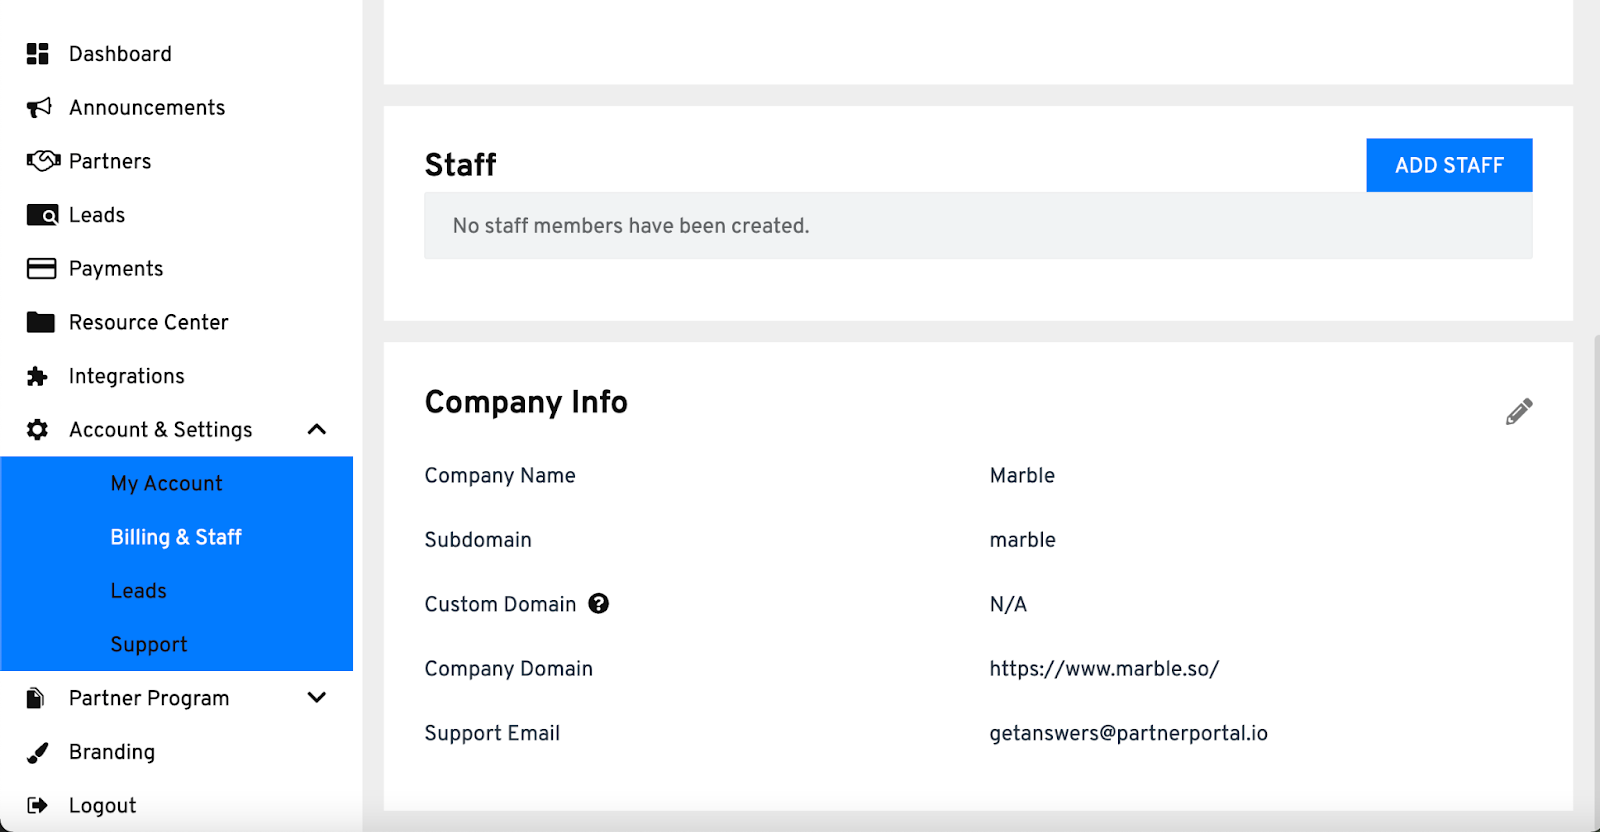Open the https://www.marble.so/ company domain link
Viewport: 1600px width, 832px height.
click(1104, 669)
